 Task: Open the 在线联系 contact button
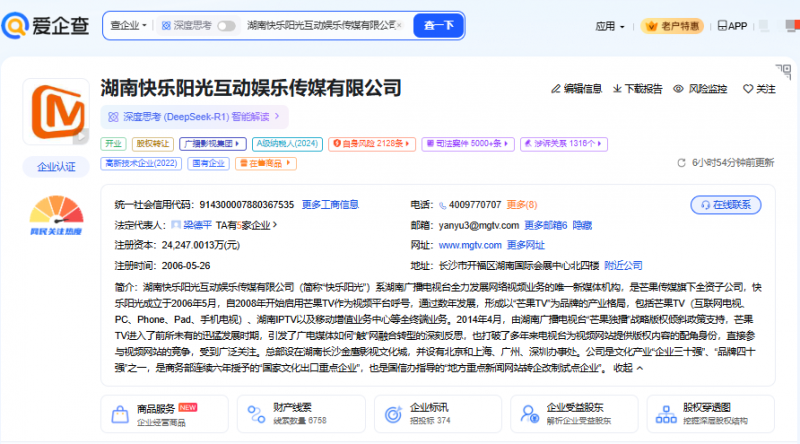click(x=733, y=204)
